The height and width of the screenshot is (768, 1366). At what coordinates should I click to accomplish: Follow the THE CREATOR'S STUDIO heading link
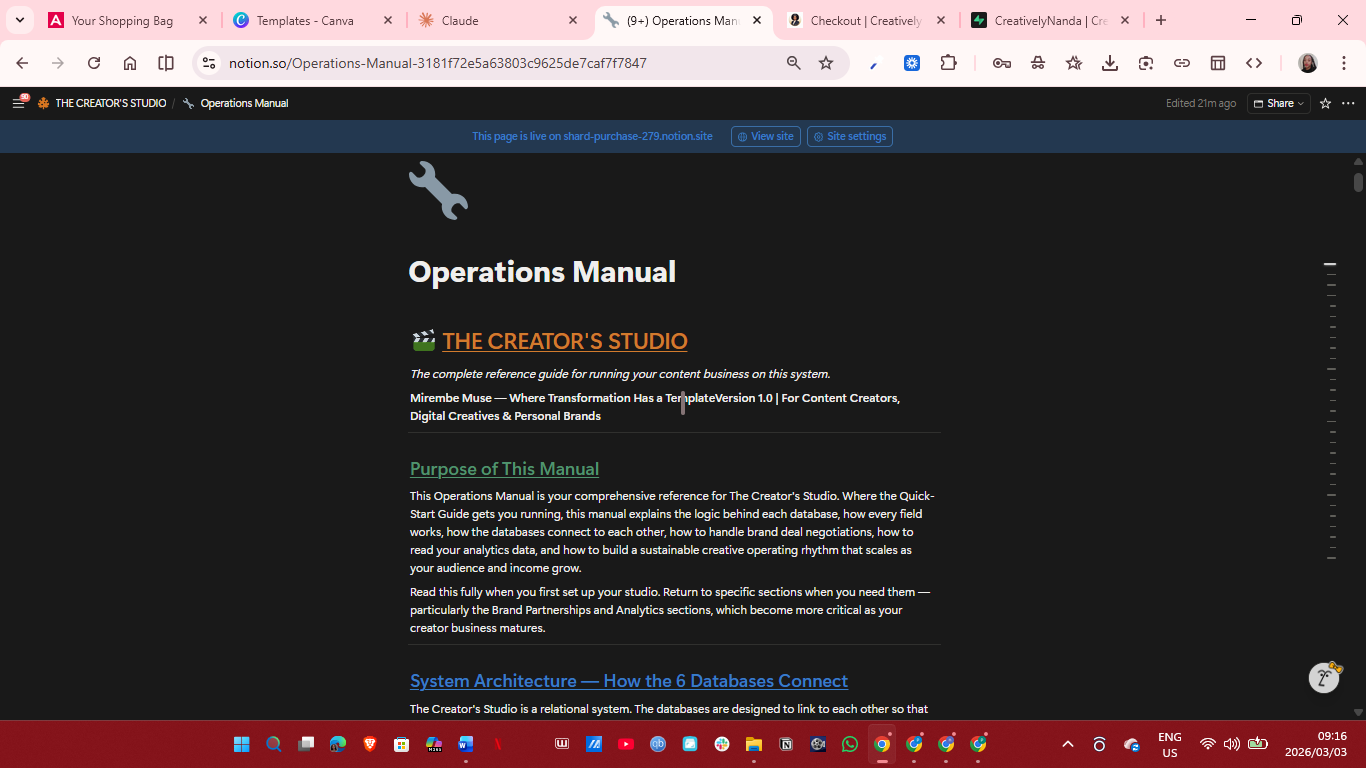(564, 341)
